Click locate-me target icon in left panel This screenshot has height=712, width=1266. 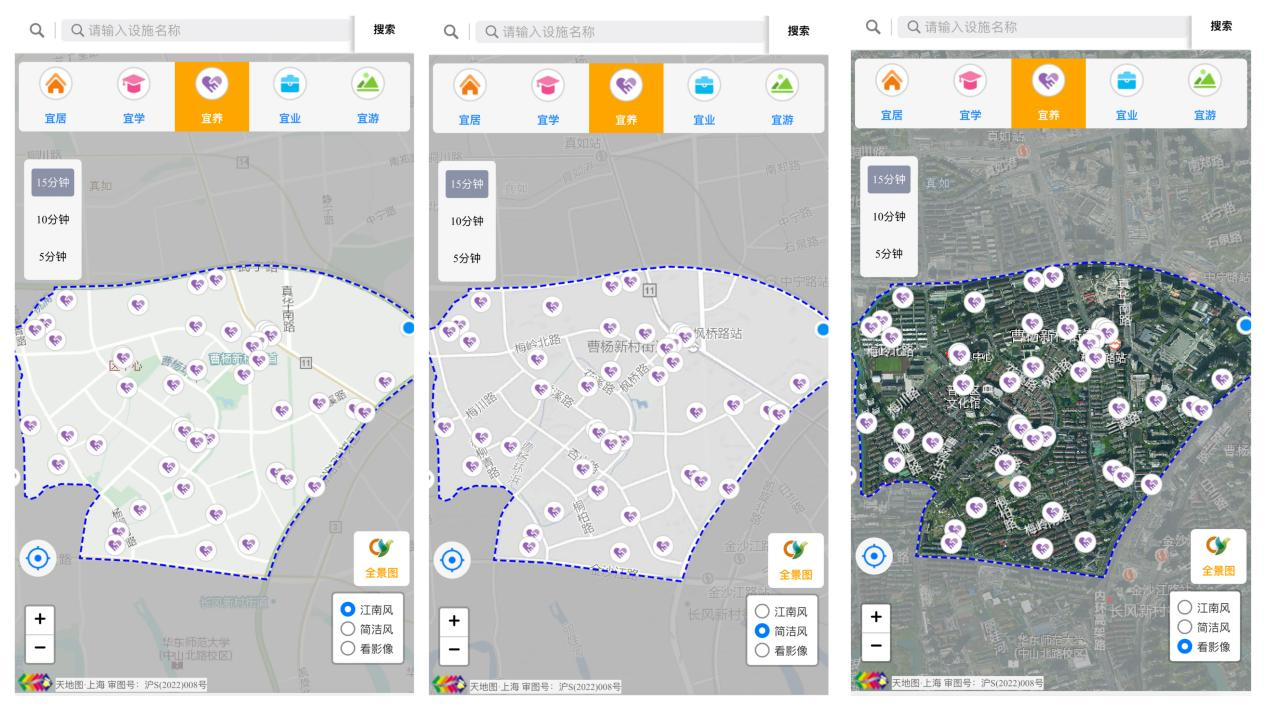[39, 558]
